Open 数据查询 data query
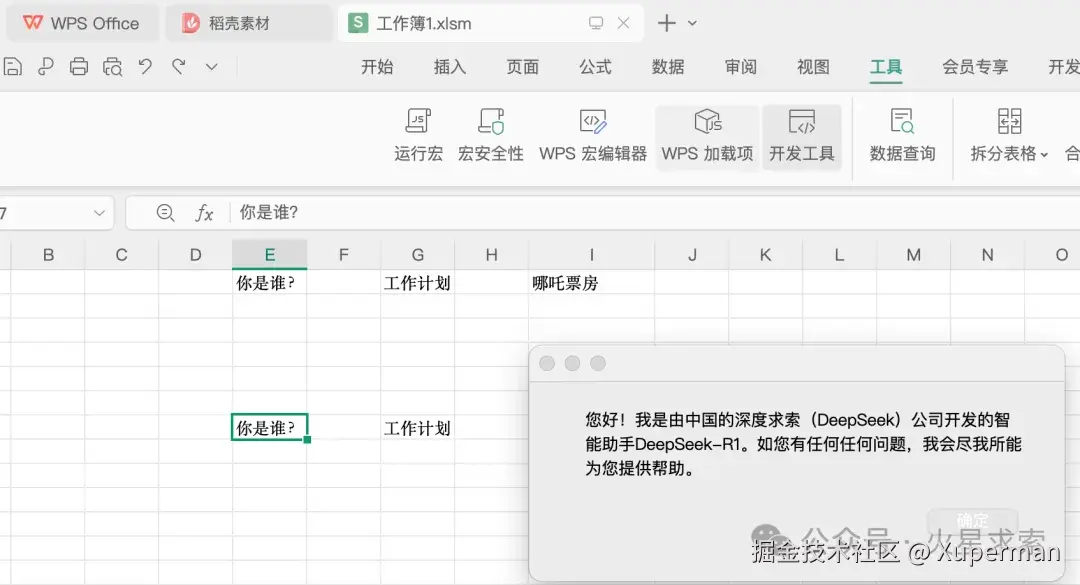Viewport: 1080px width, 585px height. pyautogui.click(x=902, y=136)
